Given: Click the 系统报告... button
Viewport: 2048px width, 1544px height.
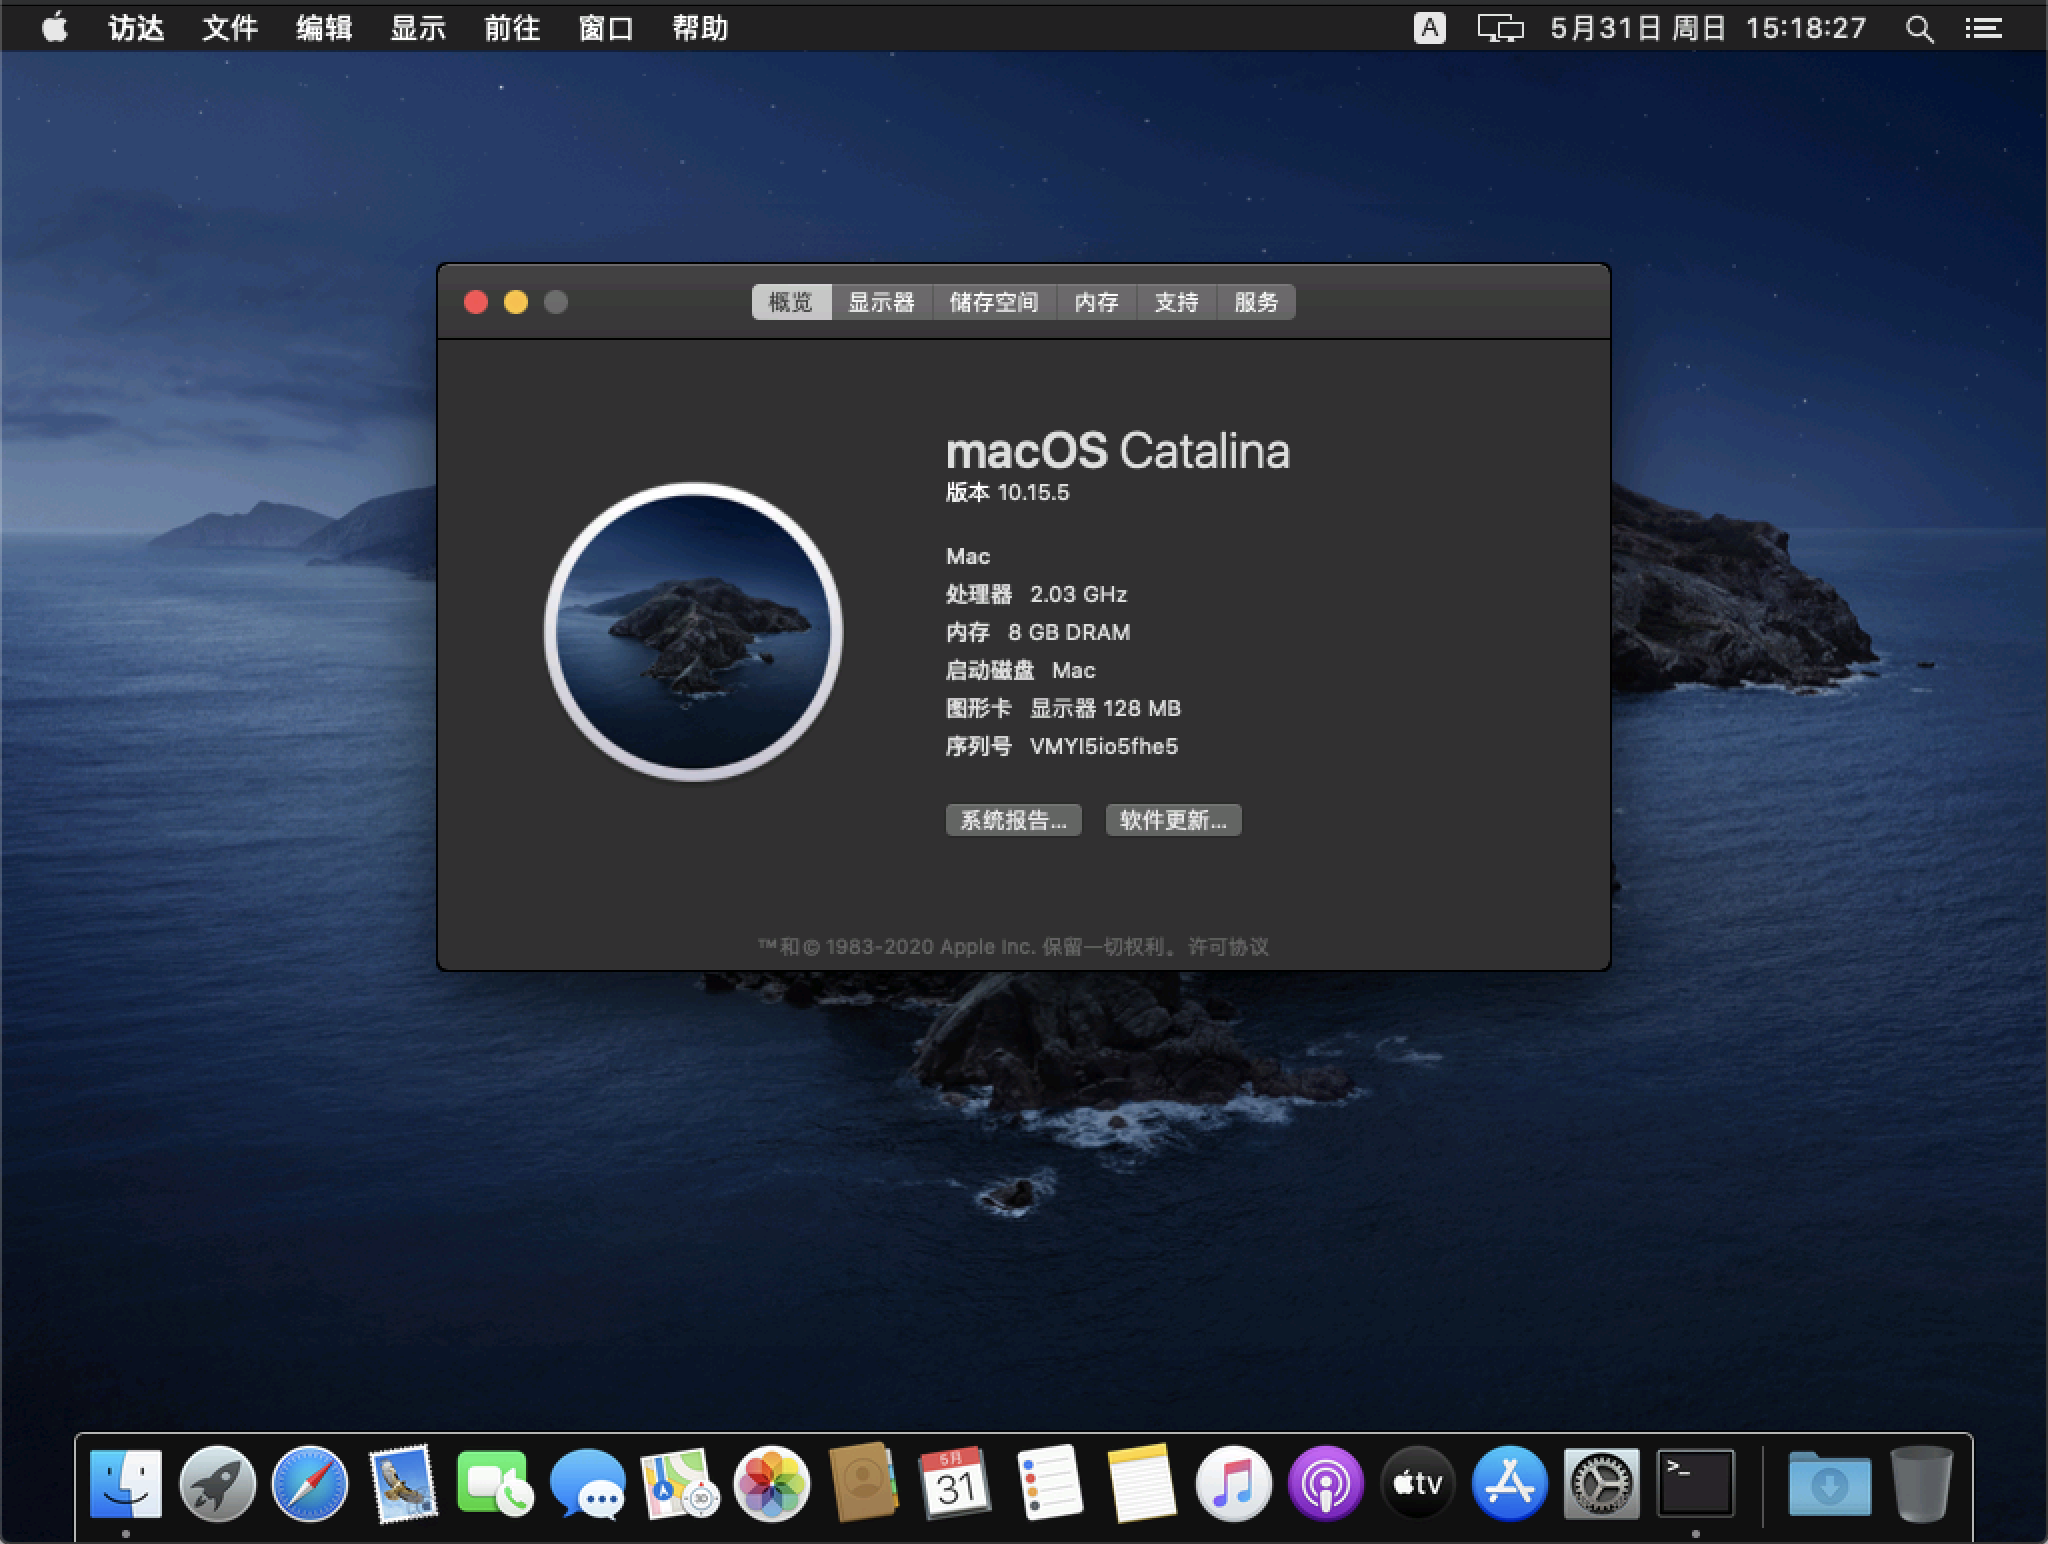Looking at the screenshot, I should tap(1014, 821).
